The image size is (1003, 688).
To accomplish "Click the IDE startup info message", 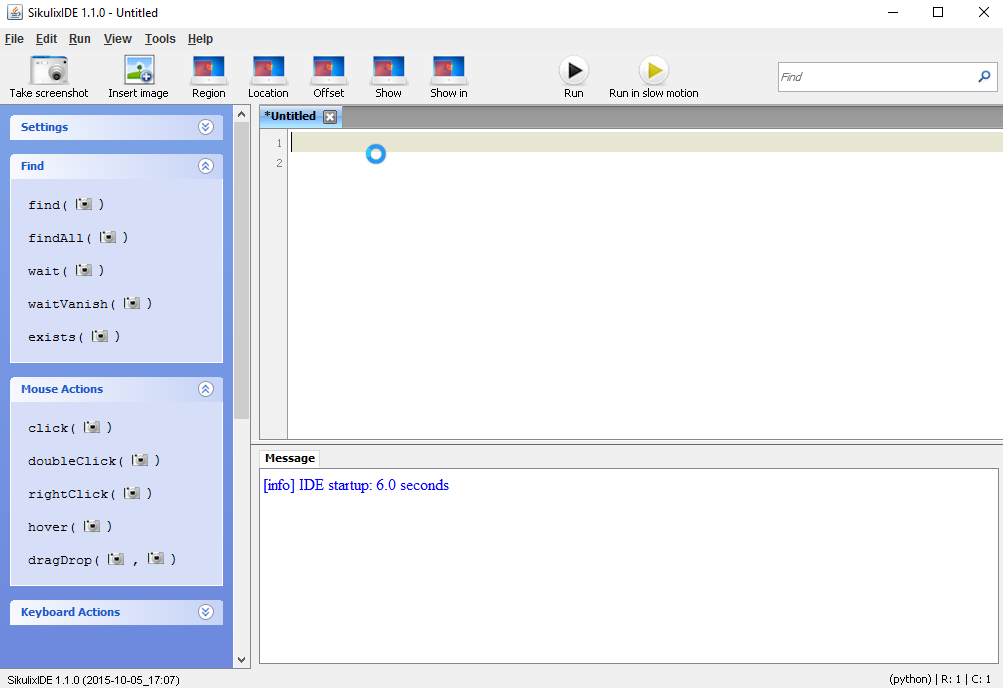I will [x=356, y=485].
